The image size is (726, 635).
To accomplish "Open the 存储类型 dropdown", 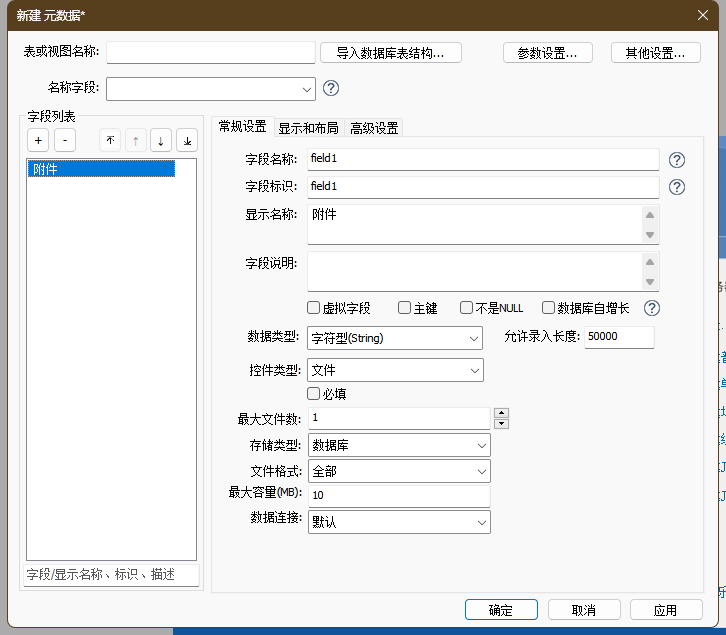I will tap(398, 445).
